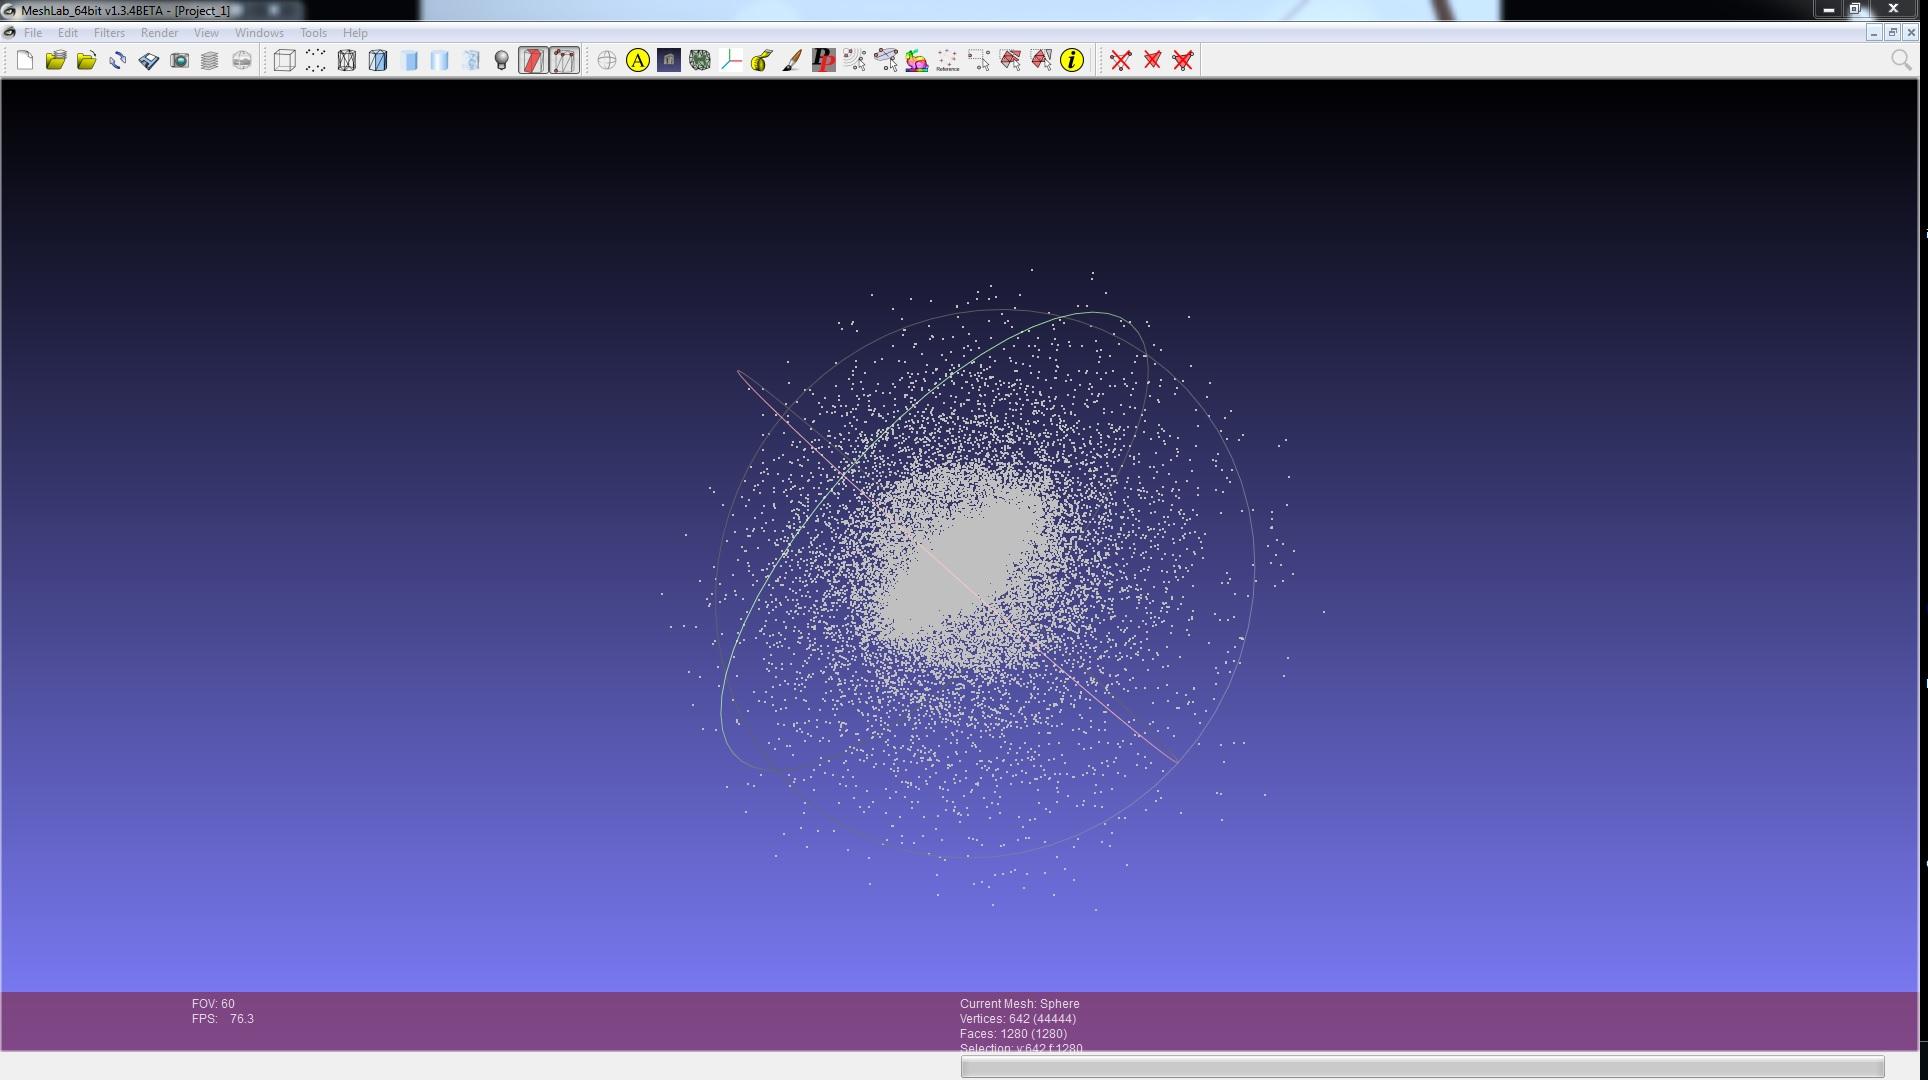The width and height of the screenshot is (1928, 1080).
Task: Toggle points render mode
Action: tap(316, 61)
